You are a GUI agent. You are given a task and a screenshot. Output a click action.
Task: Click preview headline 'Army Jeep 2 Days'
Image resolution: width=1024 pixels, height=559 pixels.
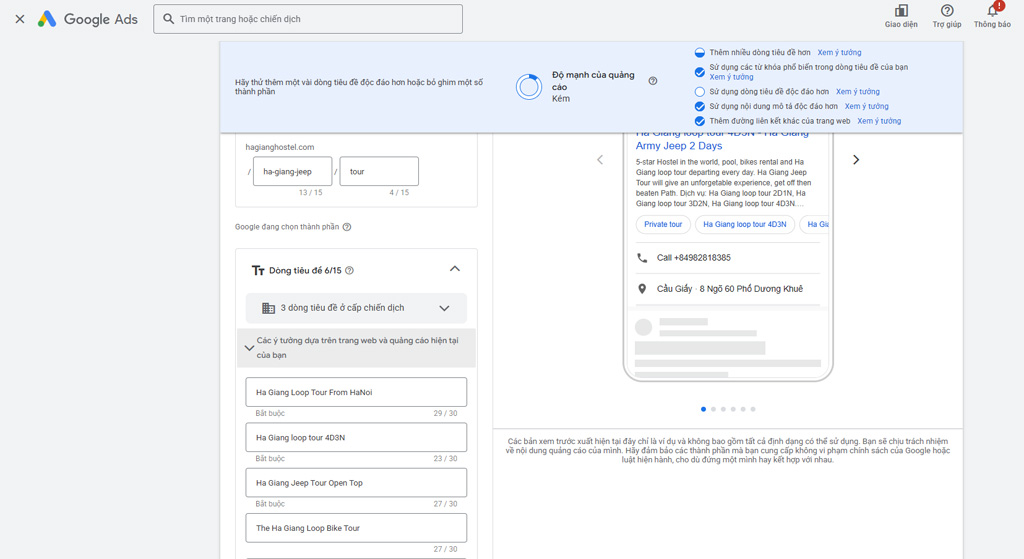[x=679, y=146]
